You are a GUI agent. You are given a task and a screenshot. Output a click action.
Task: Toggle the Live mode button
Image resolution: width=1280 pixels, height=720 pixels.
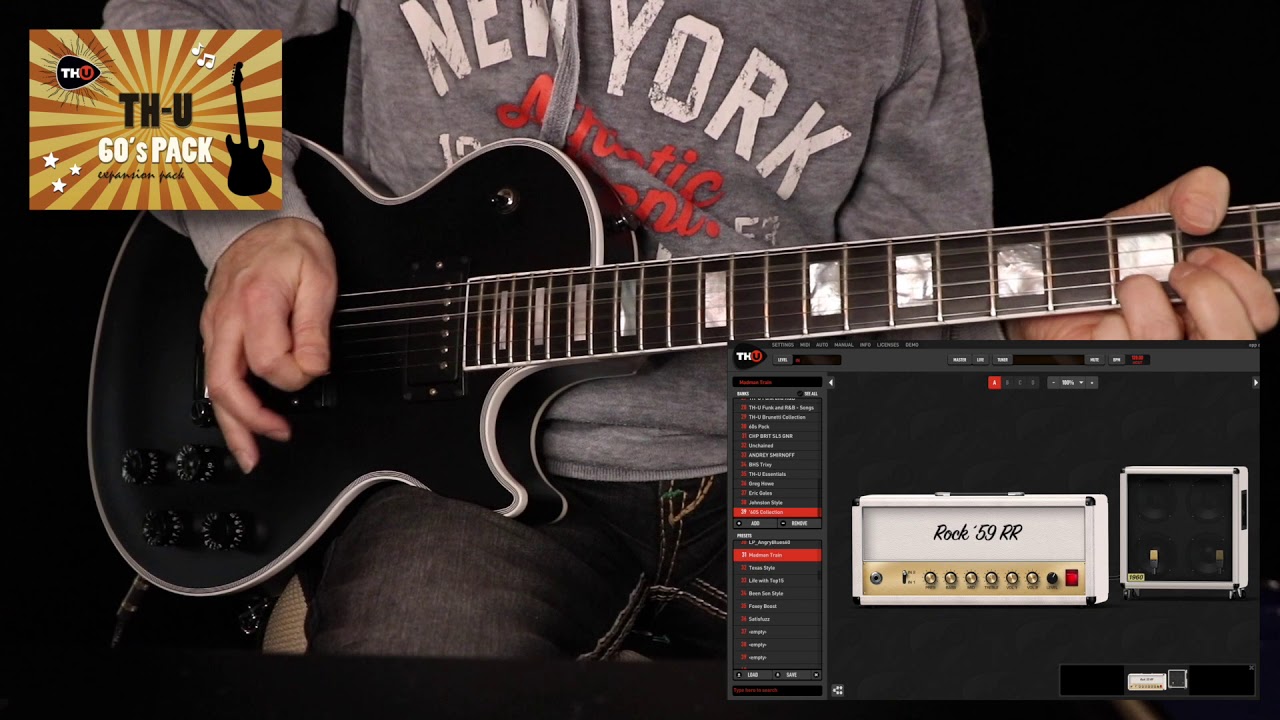980,360
